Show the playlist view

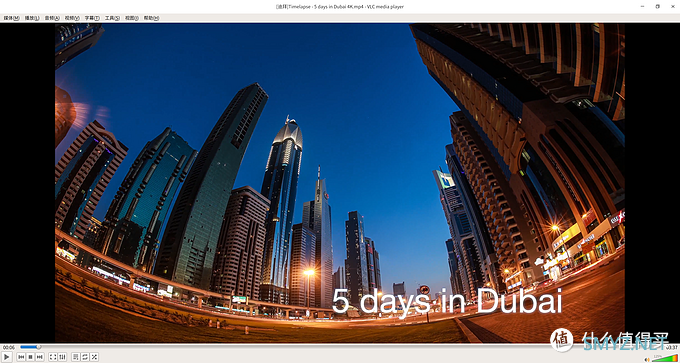click(75, 357)
